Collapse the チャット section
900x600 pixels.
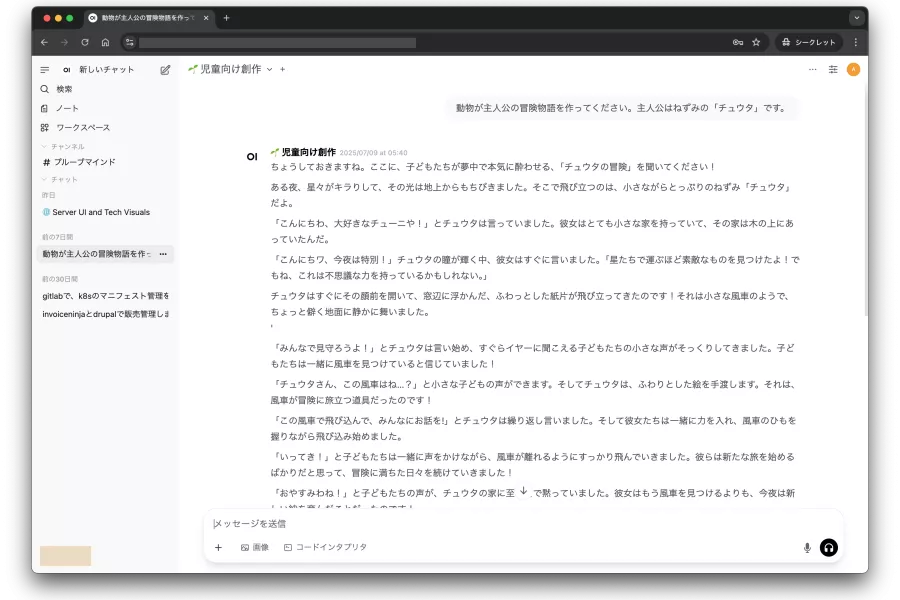(60, 179)
